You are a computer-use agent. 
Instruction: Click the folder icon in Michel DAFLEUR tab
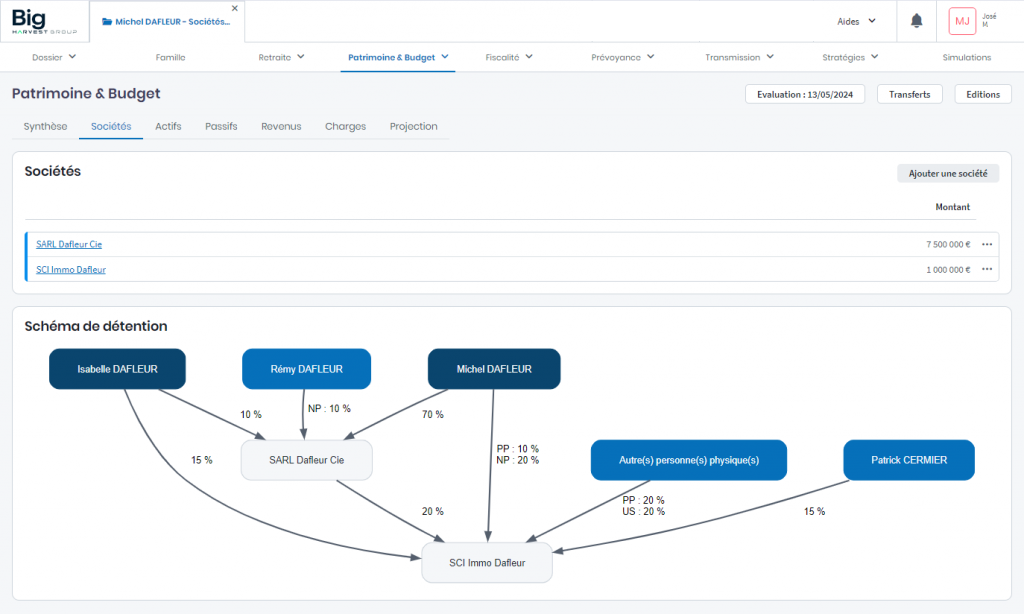107,21
